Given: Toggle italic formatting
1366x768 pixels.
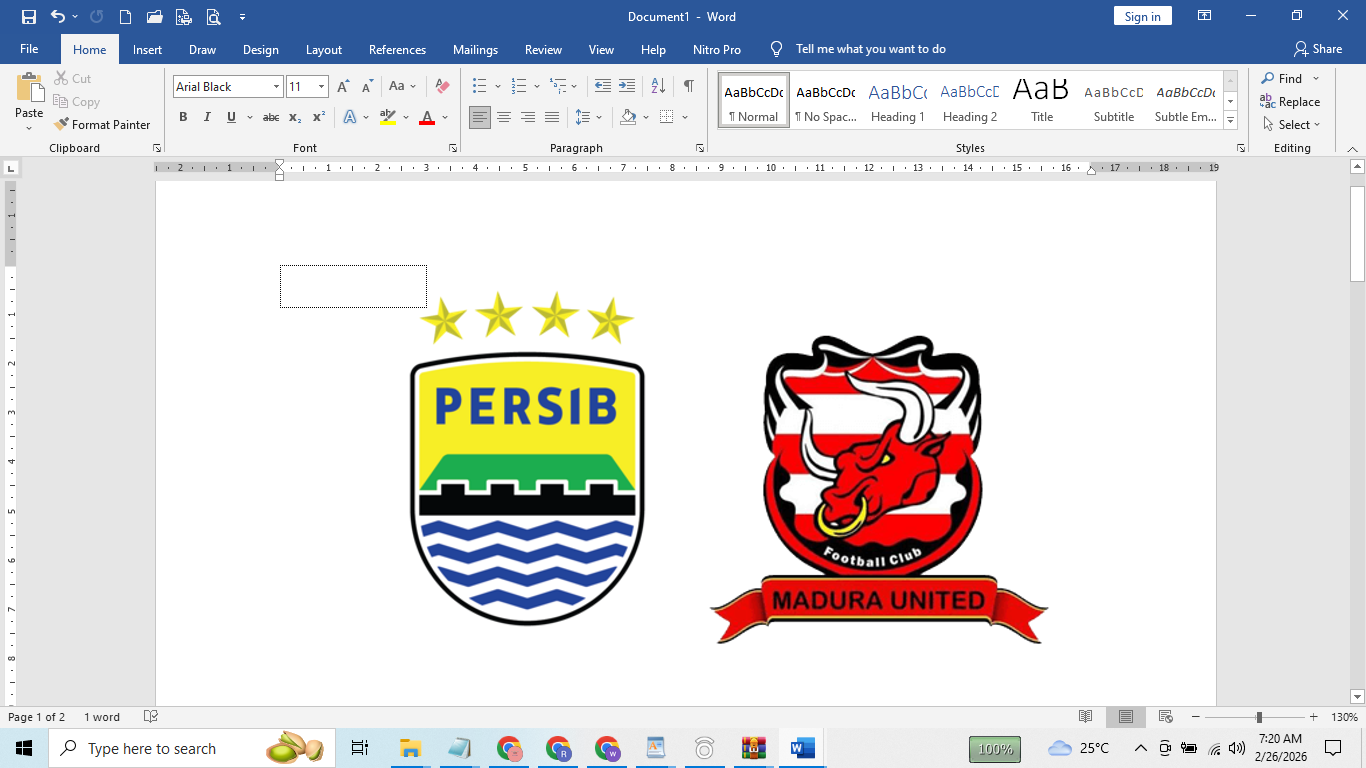Looking at the screenshot, I should click(207, 117).
